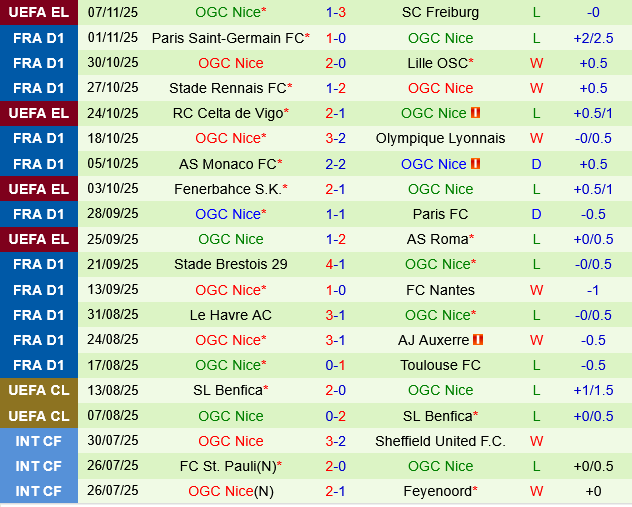
Task: Click the red card icon beside AJ Auxerre
Action: pos(478,340)
